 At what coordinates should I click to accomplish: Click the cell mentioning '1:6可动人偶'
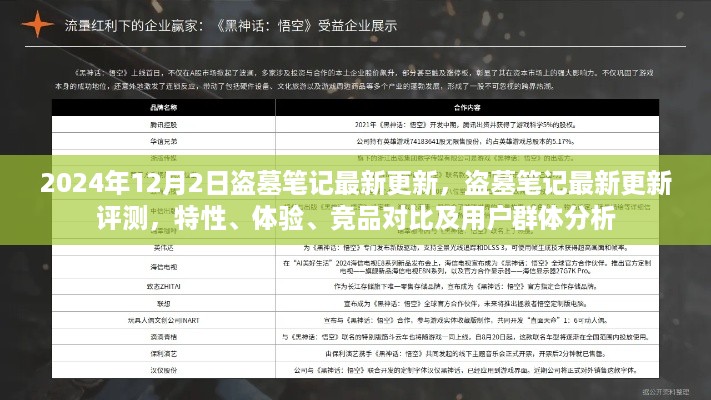467,320
